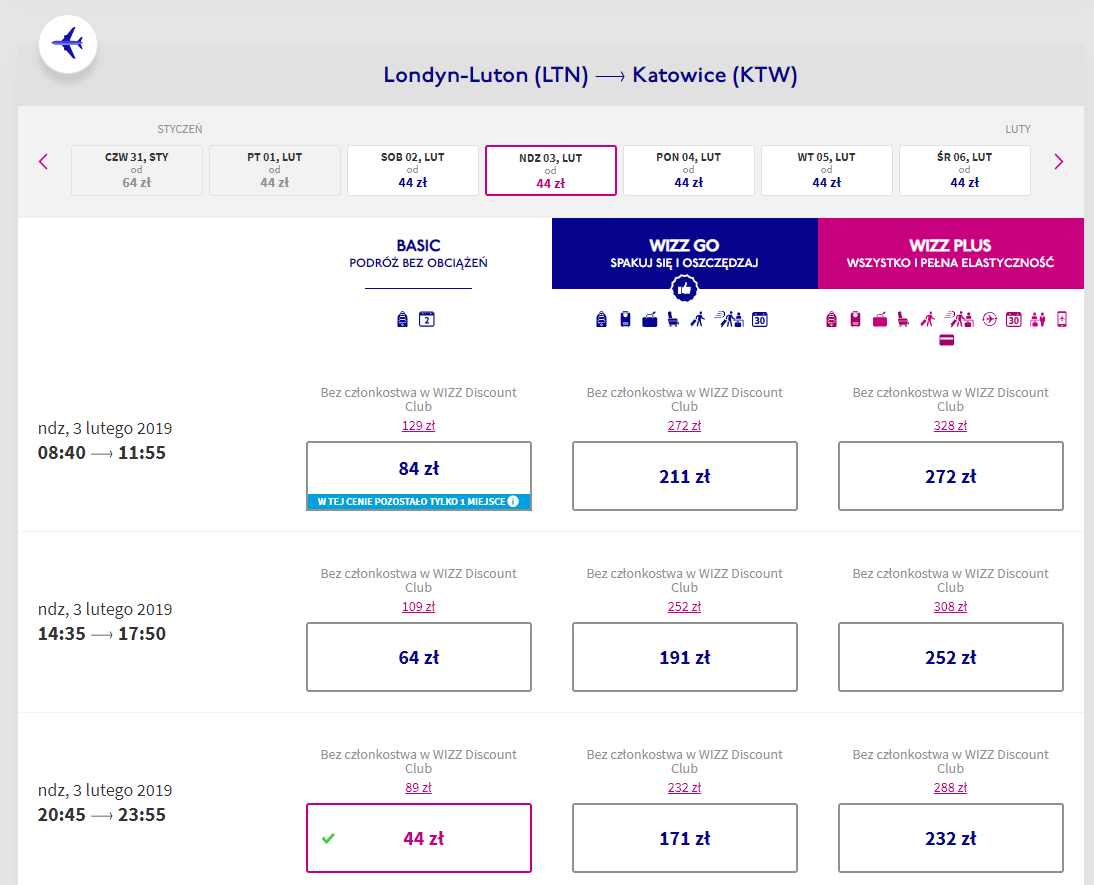Choose 232 zł WIZZ Plus fare at 20:45
The width and height of the screenshot is (1094, 885).
point(950,838)
